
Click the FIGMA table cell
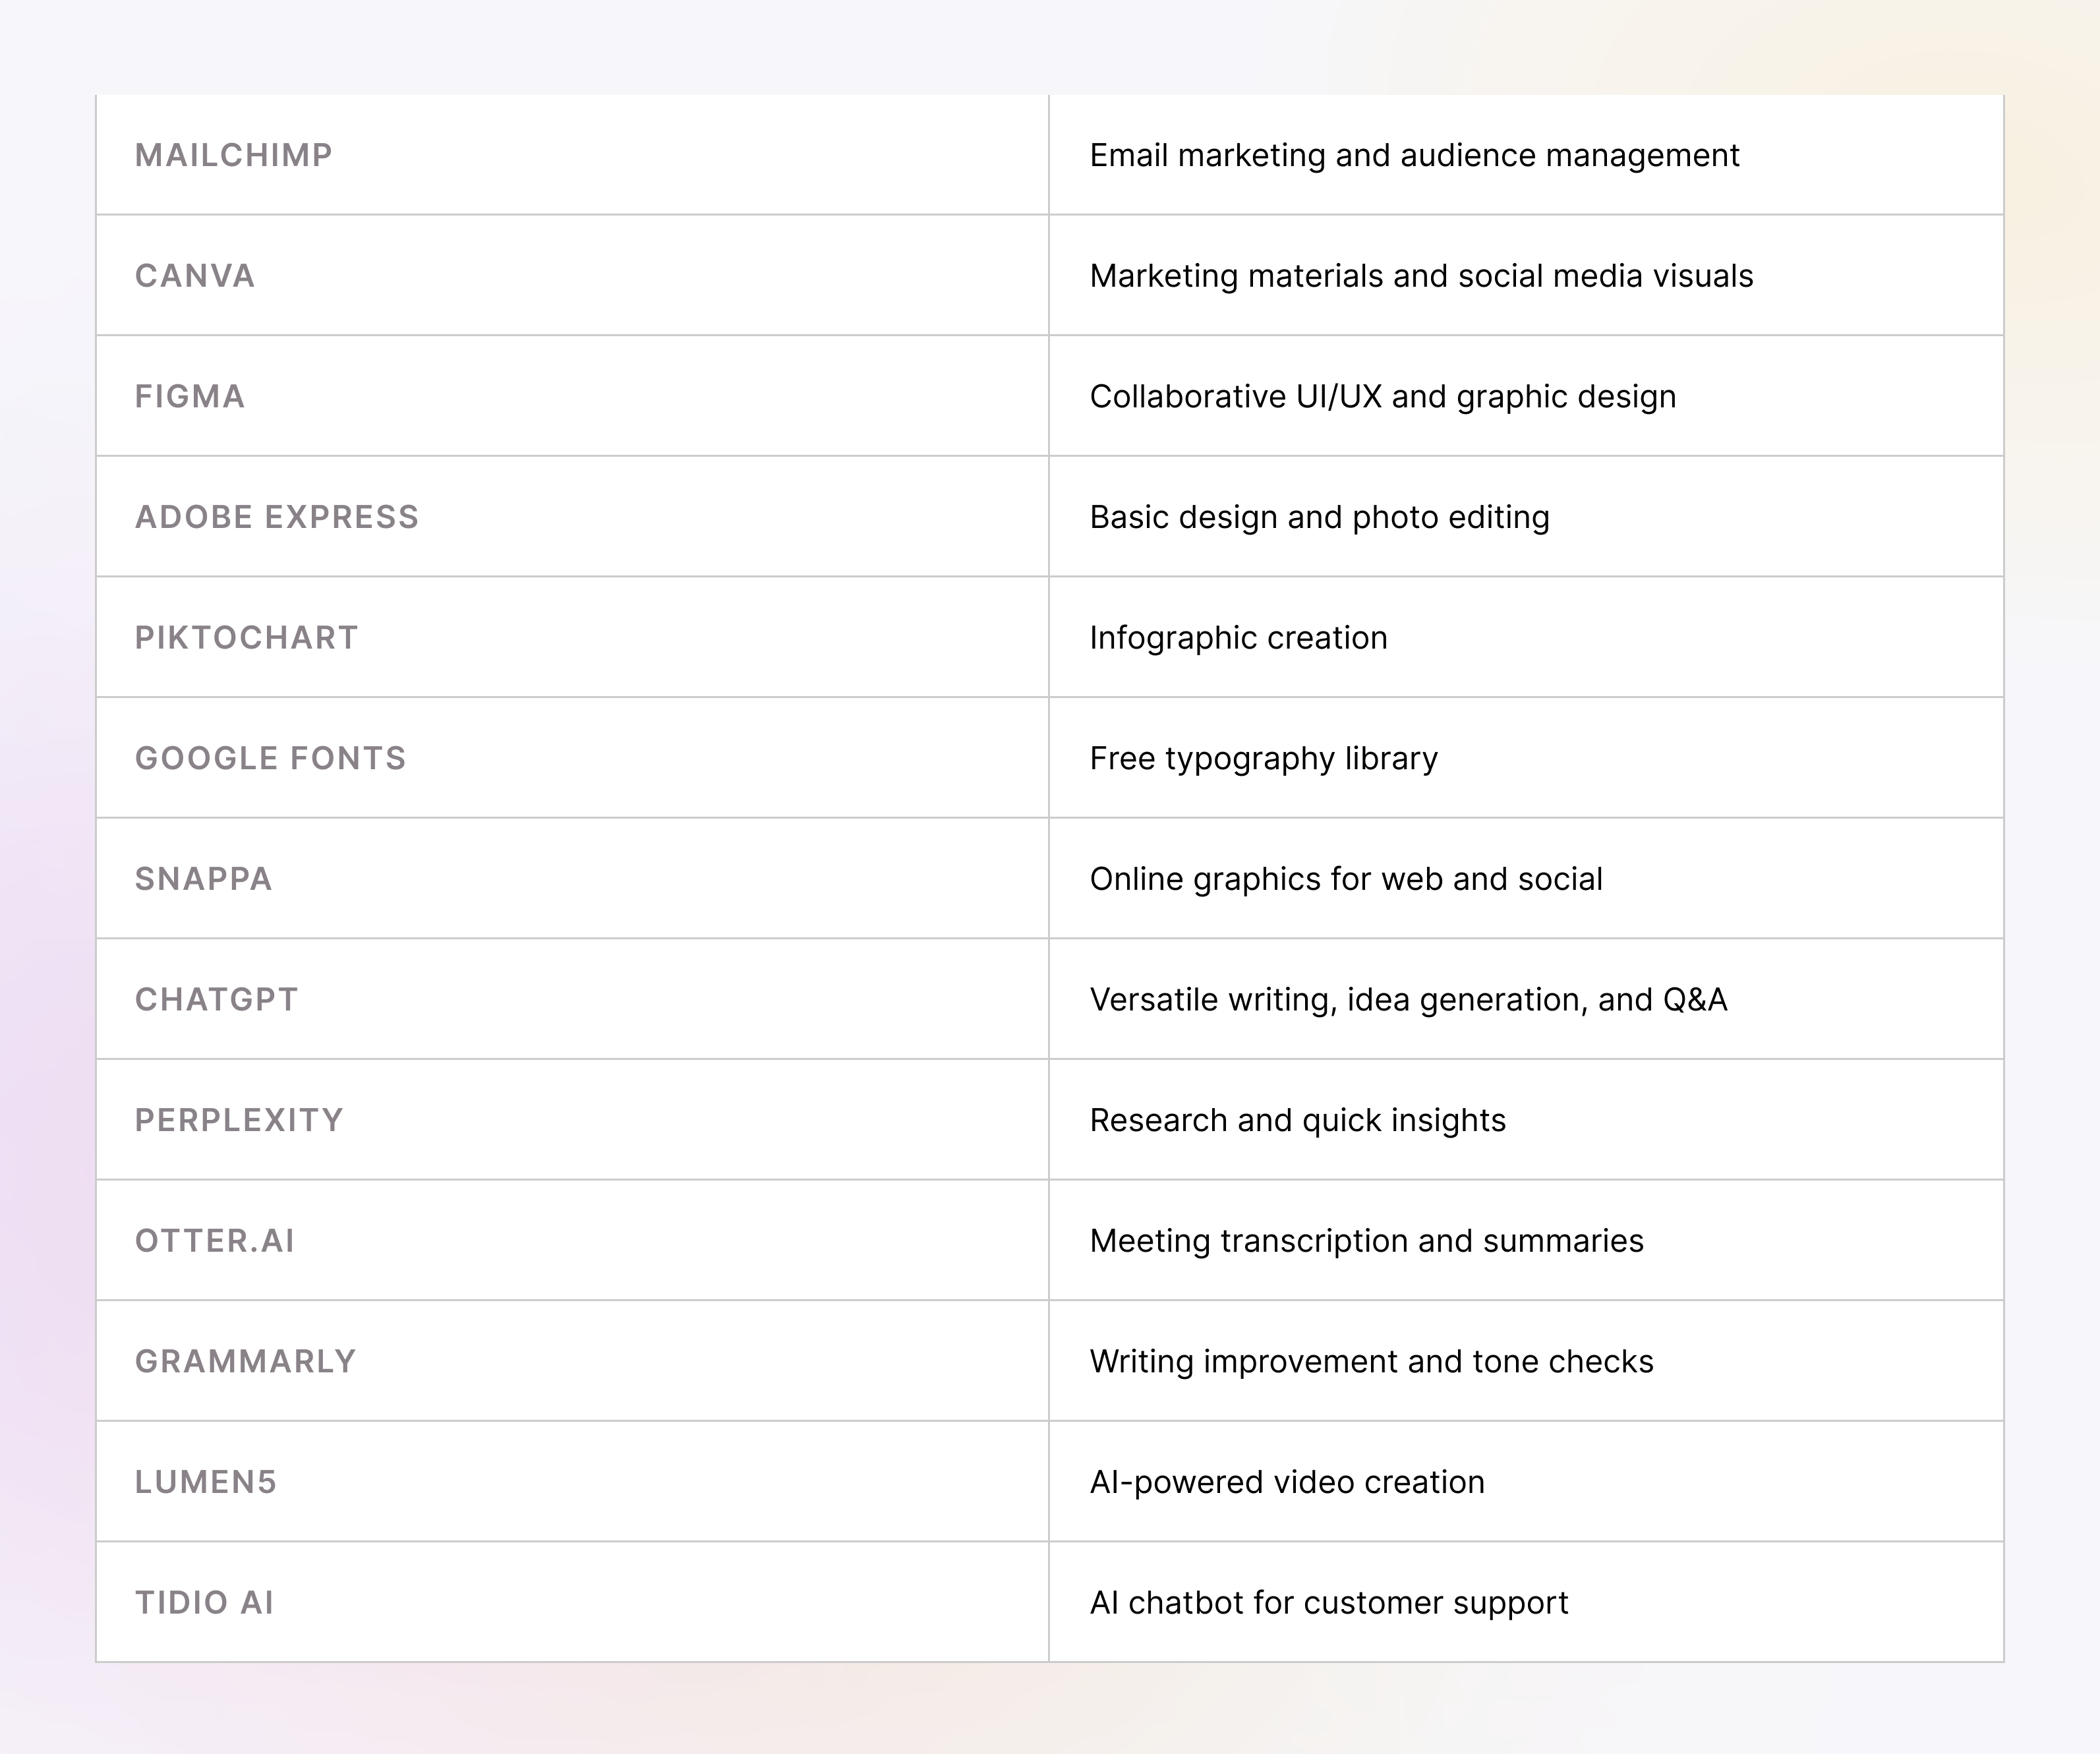572,396
